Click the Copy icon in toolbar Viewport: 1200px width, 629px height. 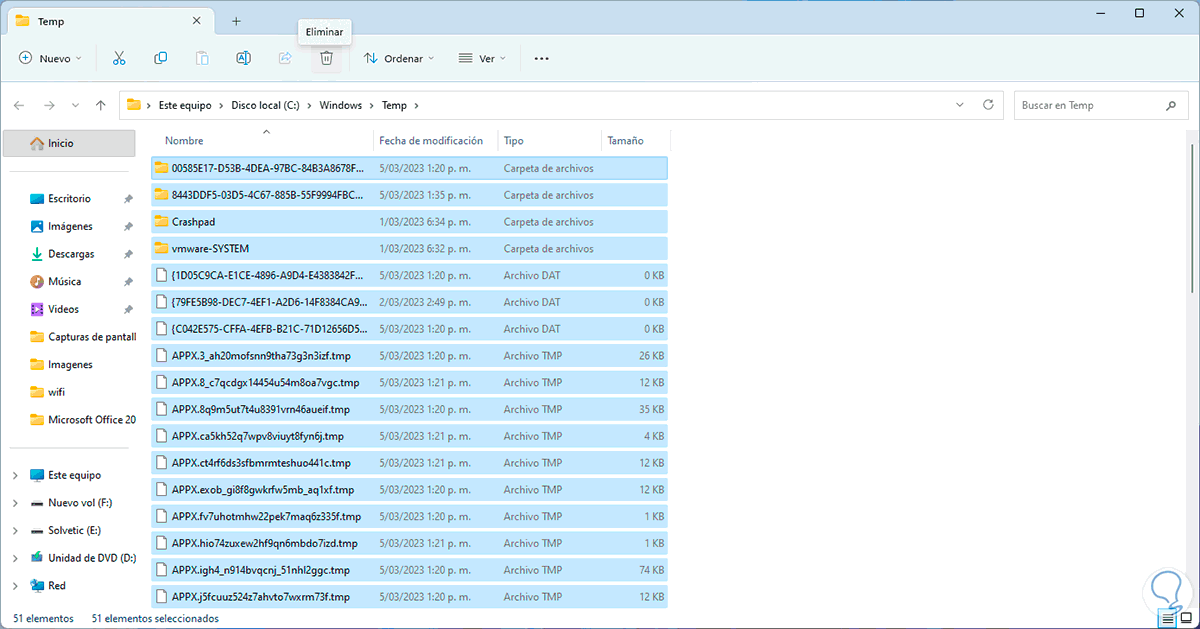point(160,59)
